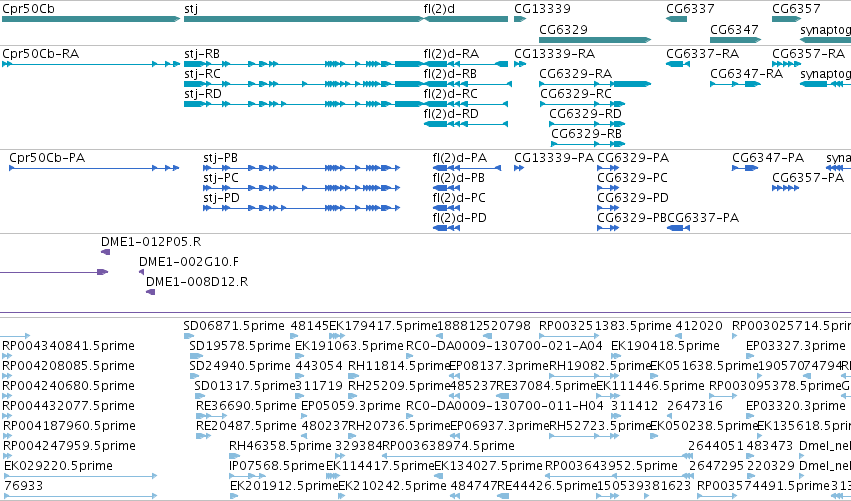Click the CG6329-RB transcript label
Image resolution: width=851 pixels, height=501 pixels.
click(x=586, y=134)
